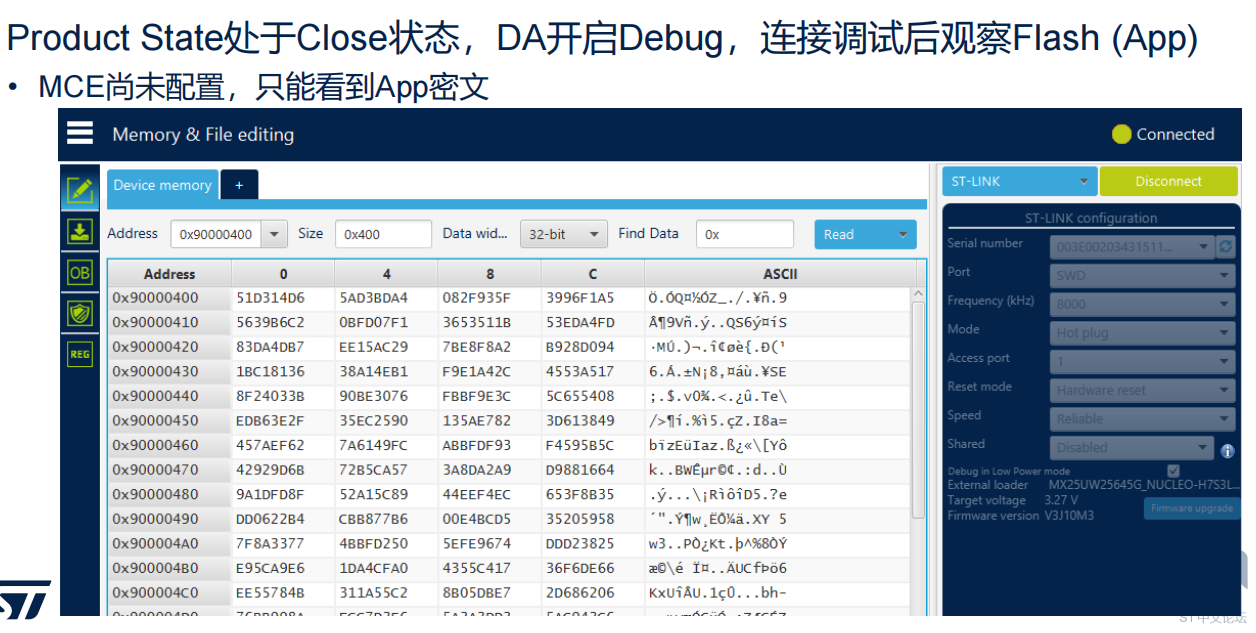This screenshot has width=1256, height=633.
Task: Open the Erasing & Programming download icon
Action: (80, 232)
